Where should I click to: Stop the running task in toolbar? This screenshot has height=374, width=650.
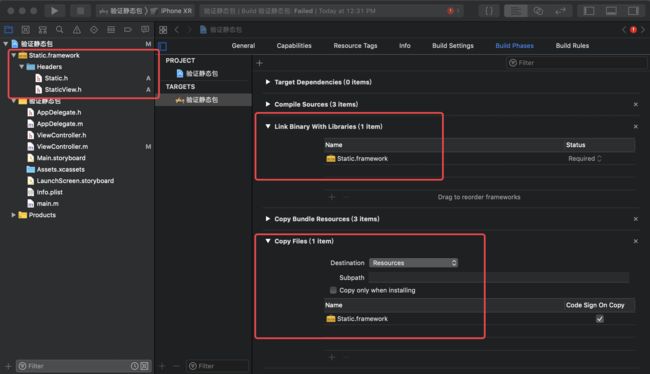80,11
